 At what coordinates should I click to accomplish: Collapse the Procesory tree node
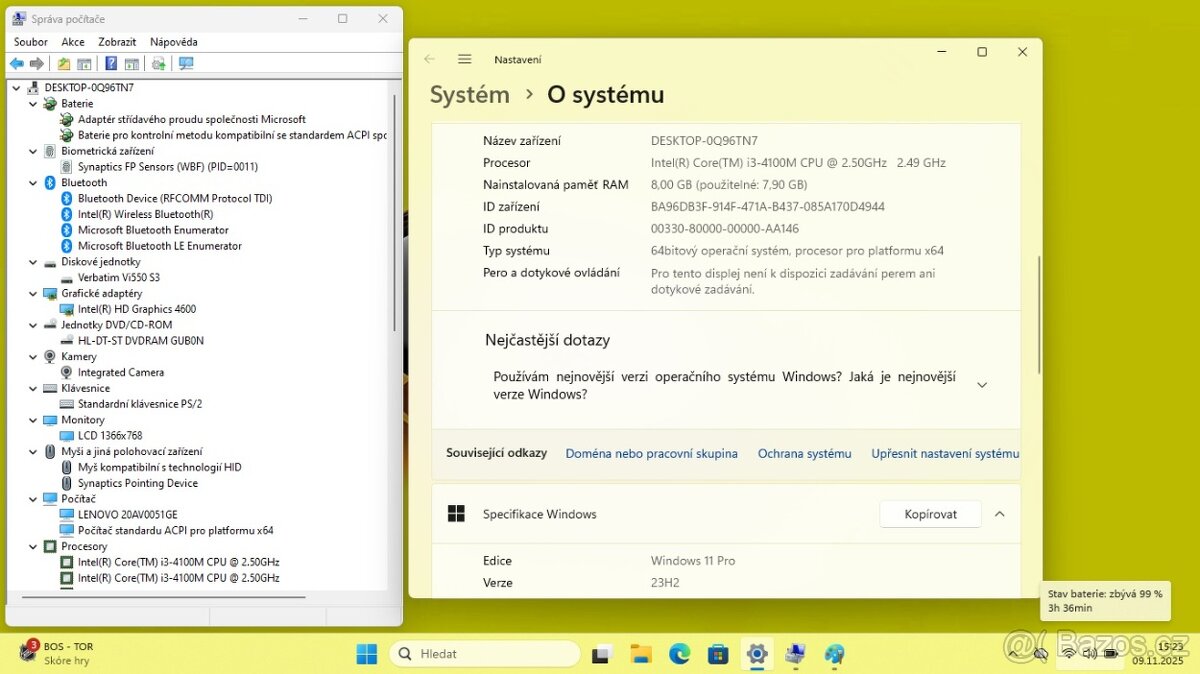coord(34,547)
